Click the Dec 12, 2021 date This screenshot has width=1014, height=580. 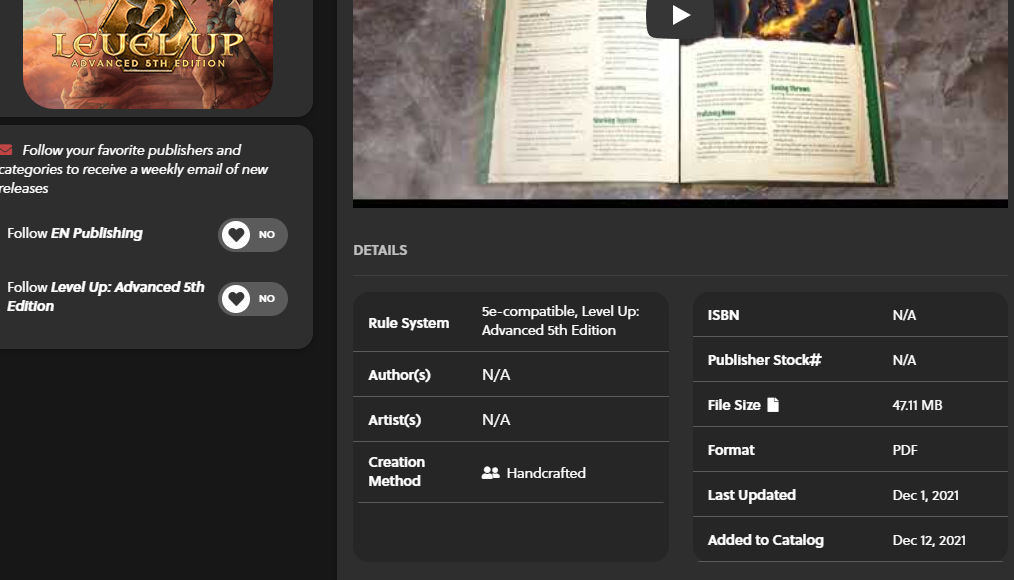[929, 541]
